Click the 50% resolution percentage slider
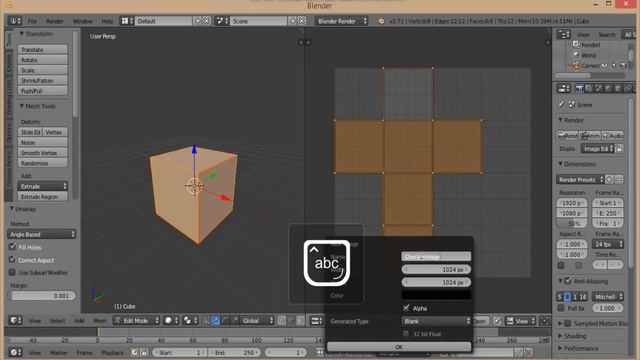Screen dimensions: 640x360 [572, 223]
